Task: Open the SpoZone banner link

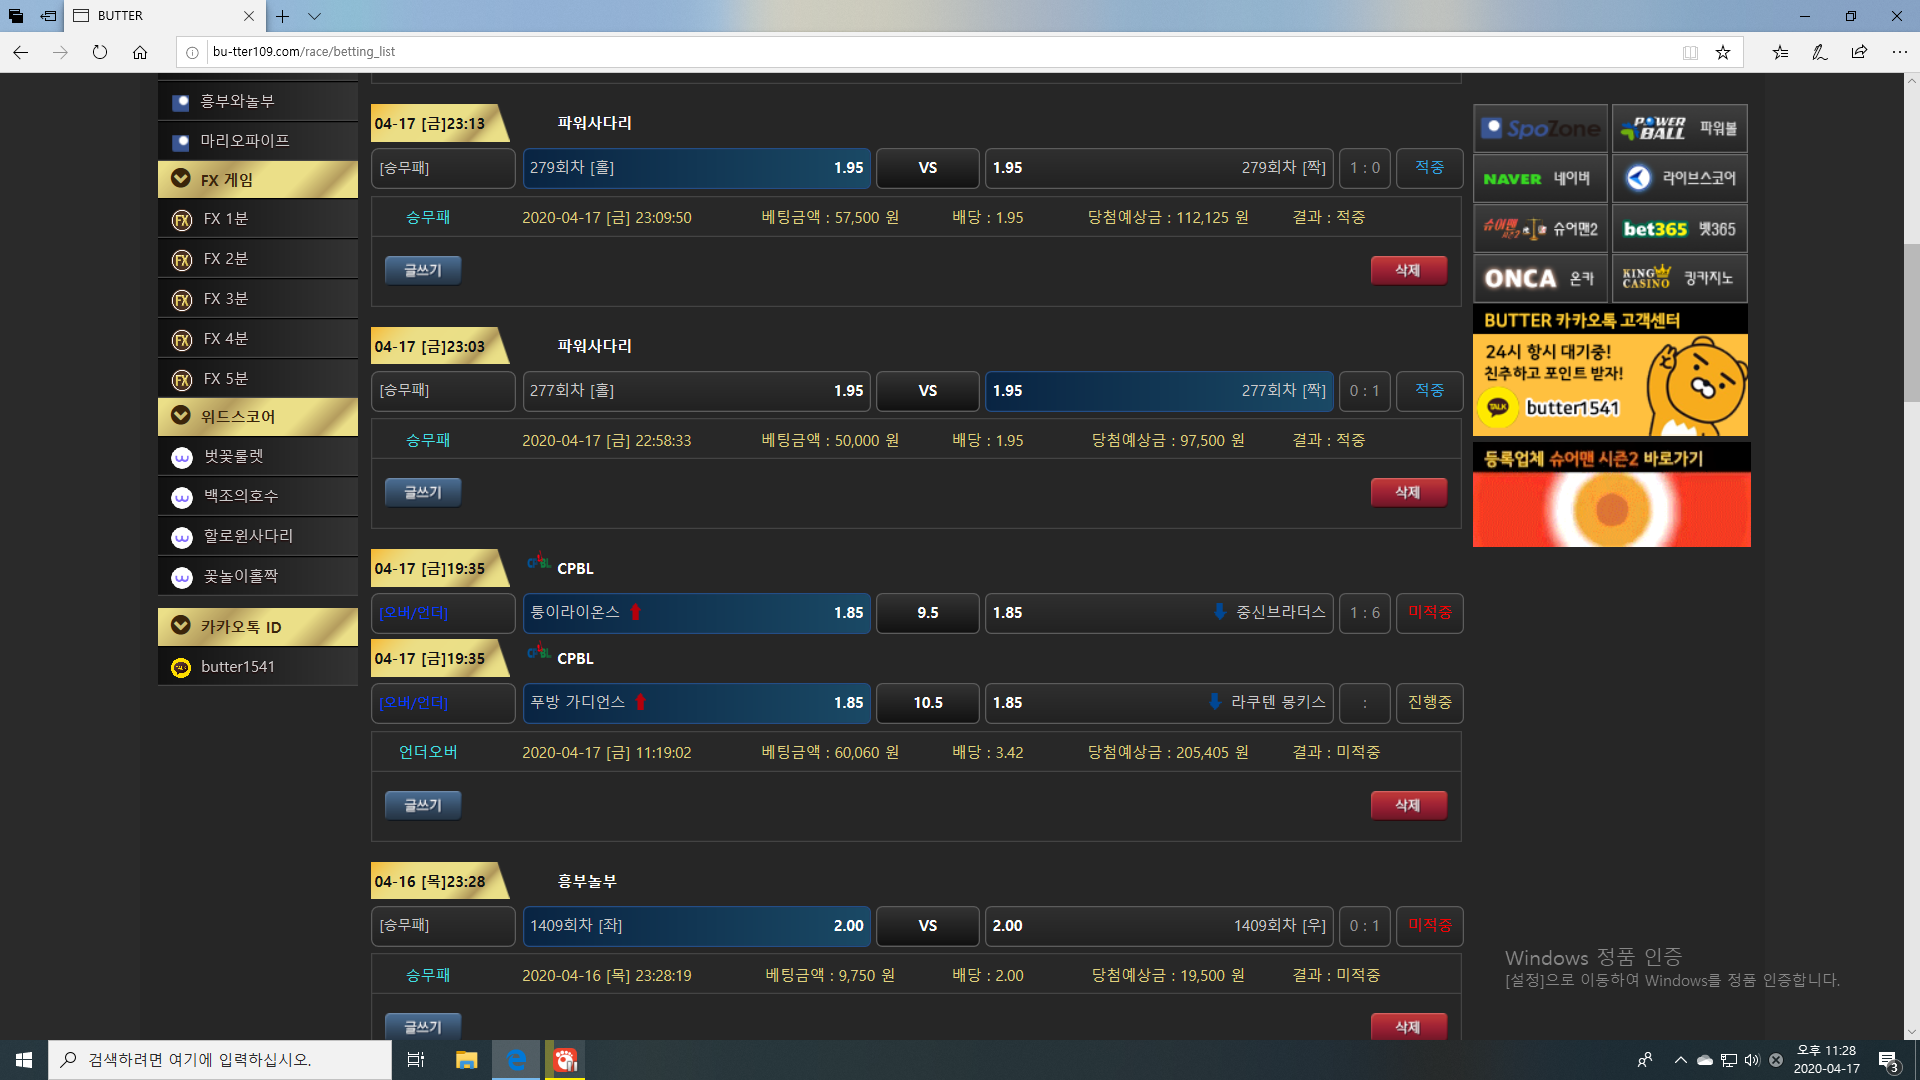Action: 1540,128
